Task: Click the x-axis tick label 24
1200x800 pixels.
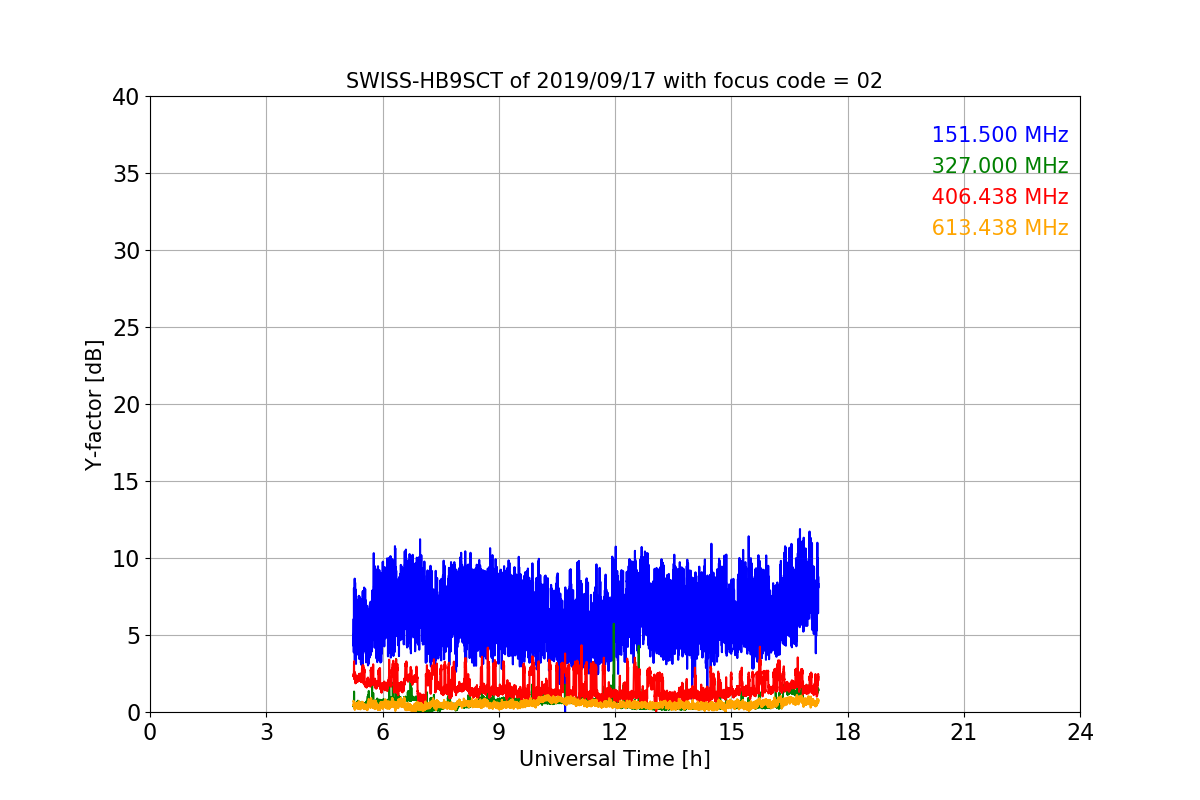Action: [1080, 732]
